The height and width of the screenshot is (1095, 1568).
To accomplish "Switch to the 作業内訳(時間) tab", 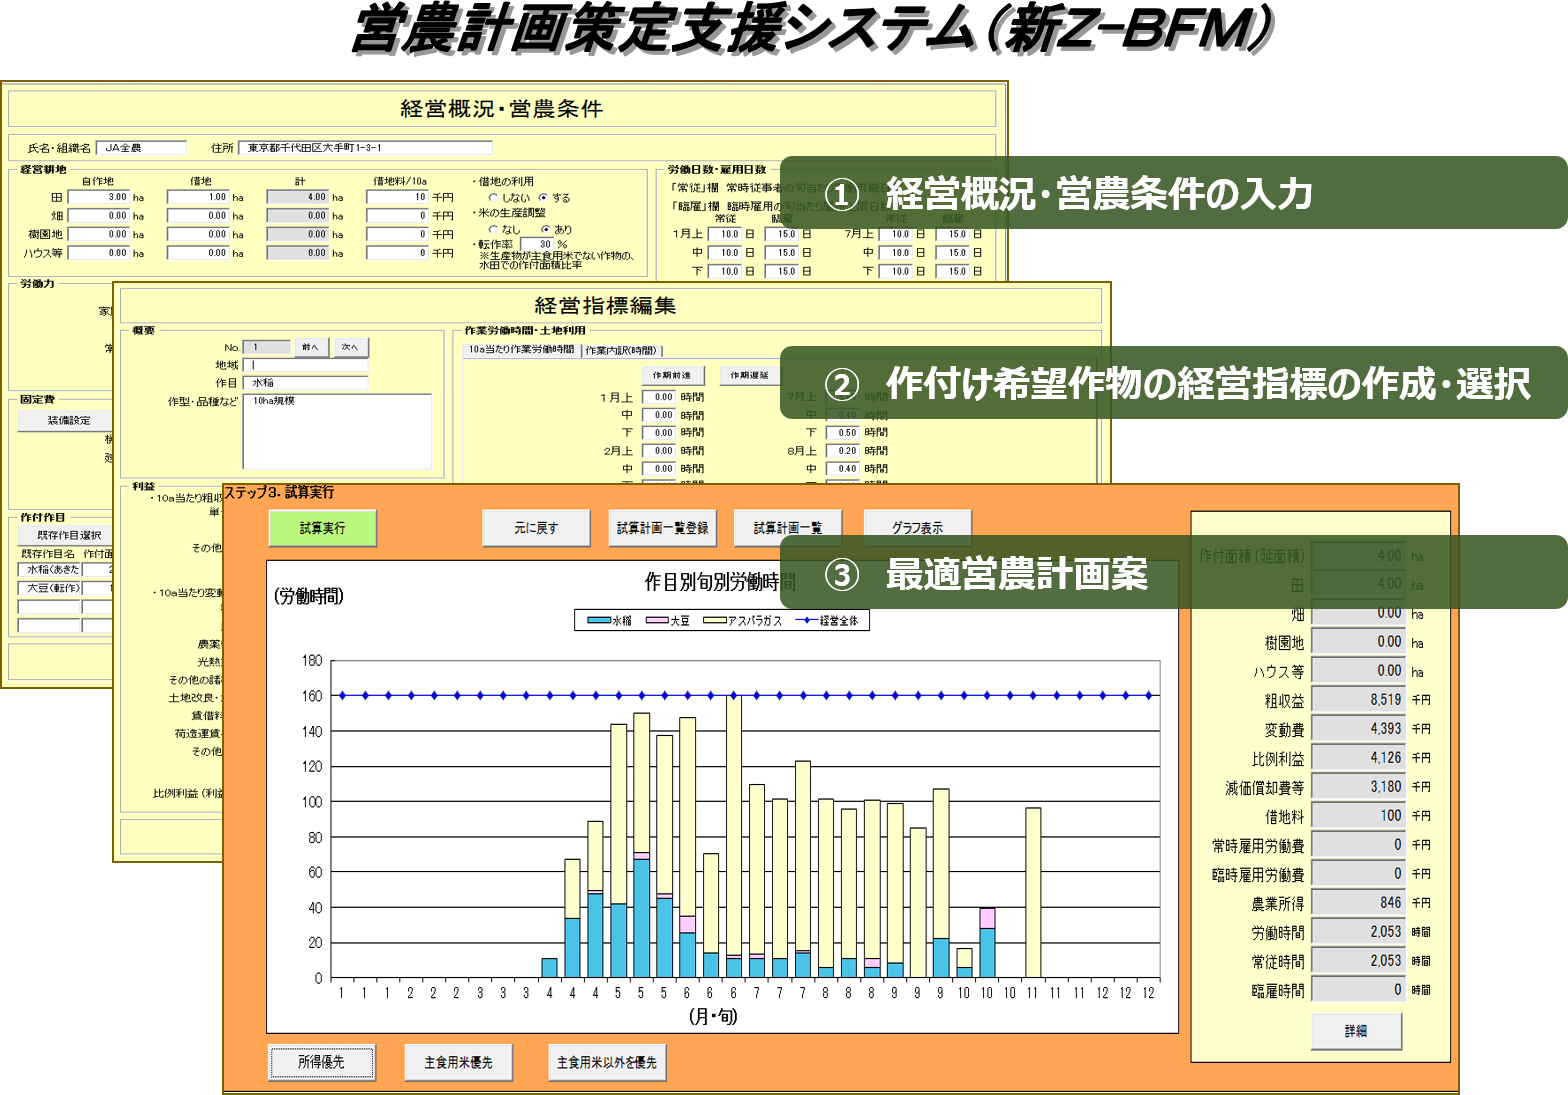I will point(621,350).
